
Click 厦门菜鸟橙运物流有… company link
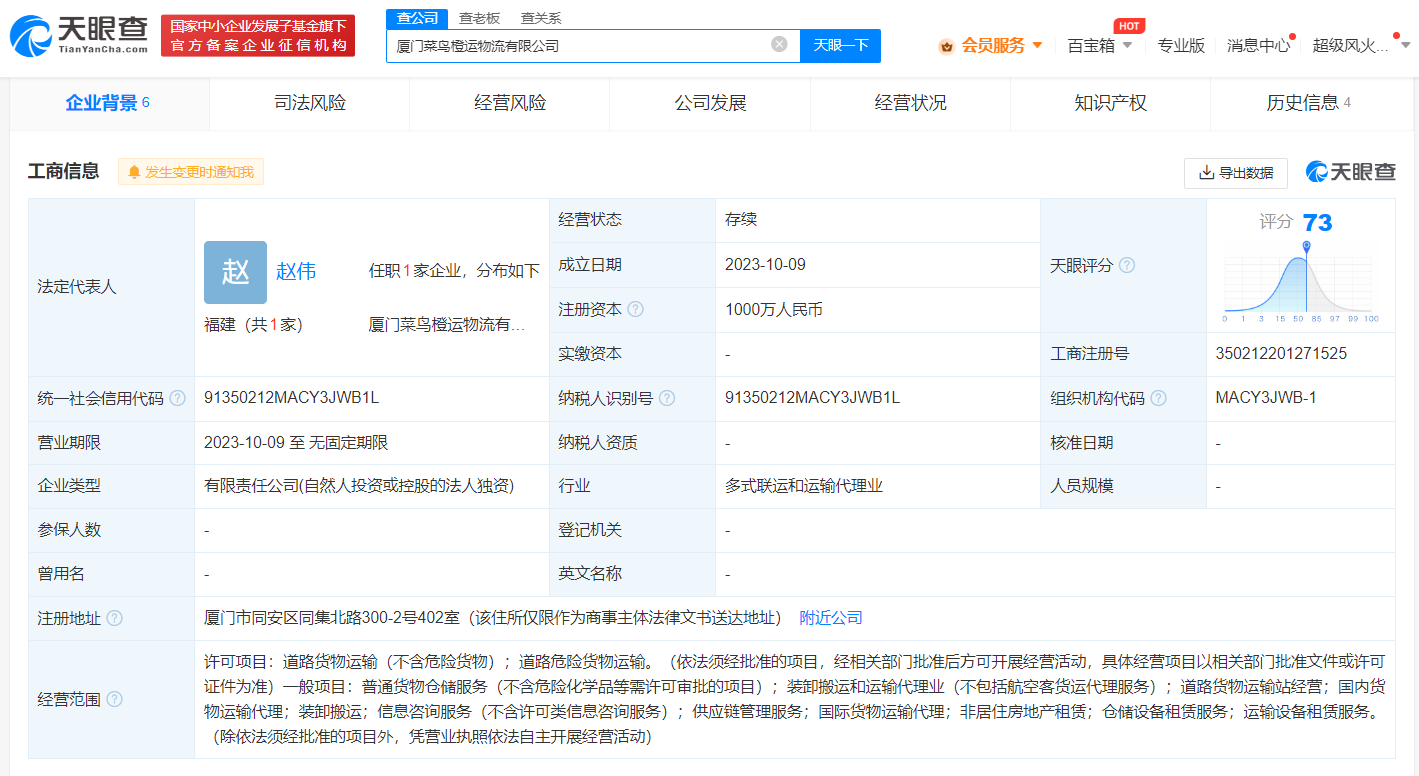(447, 325)
